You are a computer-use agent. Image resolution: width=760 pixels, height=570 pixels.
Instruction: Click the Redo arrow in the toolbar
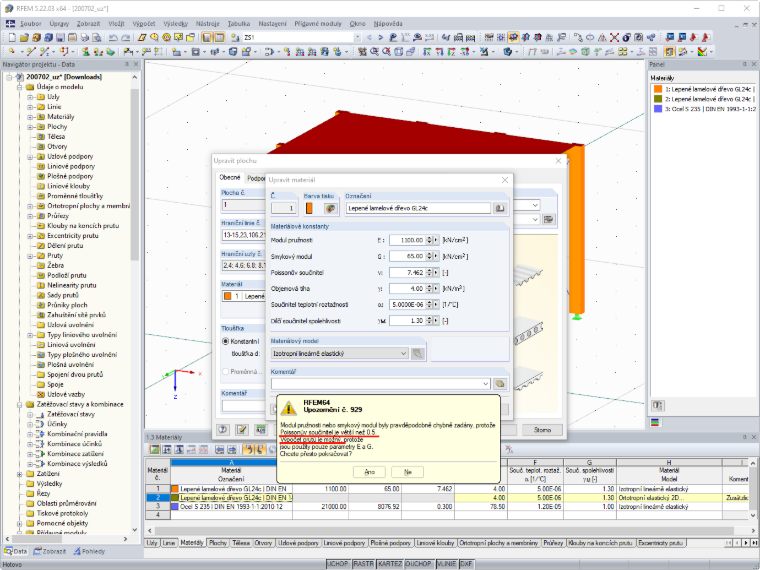(x=126, y=37)
